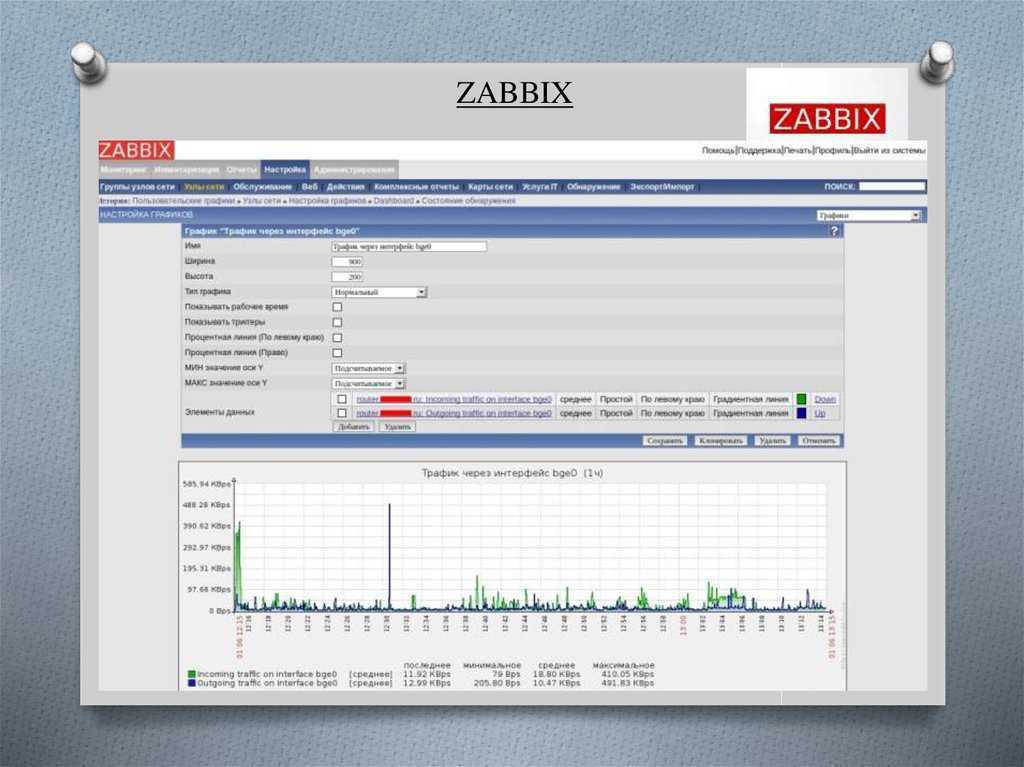Open the 'Тип графика' dropdown
The width and height of the screenshot is (1024, 767).
(x=379, y=292)
